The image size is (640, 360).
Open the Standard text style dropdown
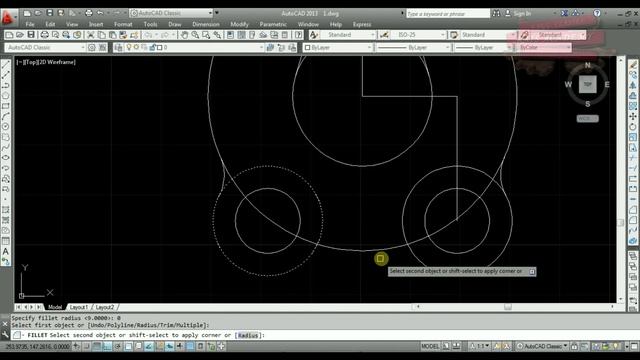(x=348, y=35)
